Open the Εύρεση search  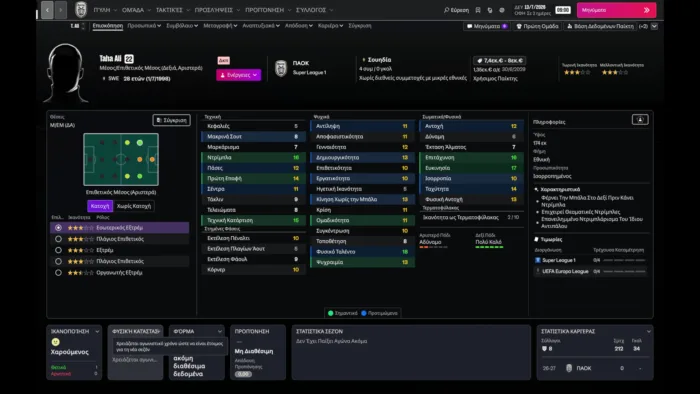pos(456,10)
